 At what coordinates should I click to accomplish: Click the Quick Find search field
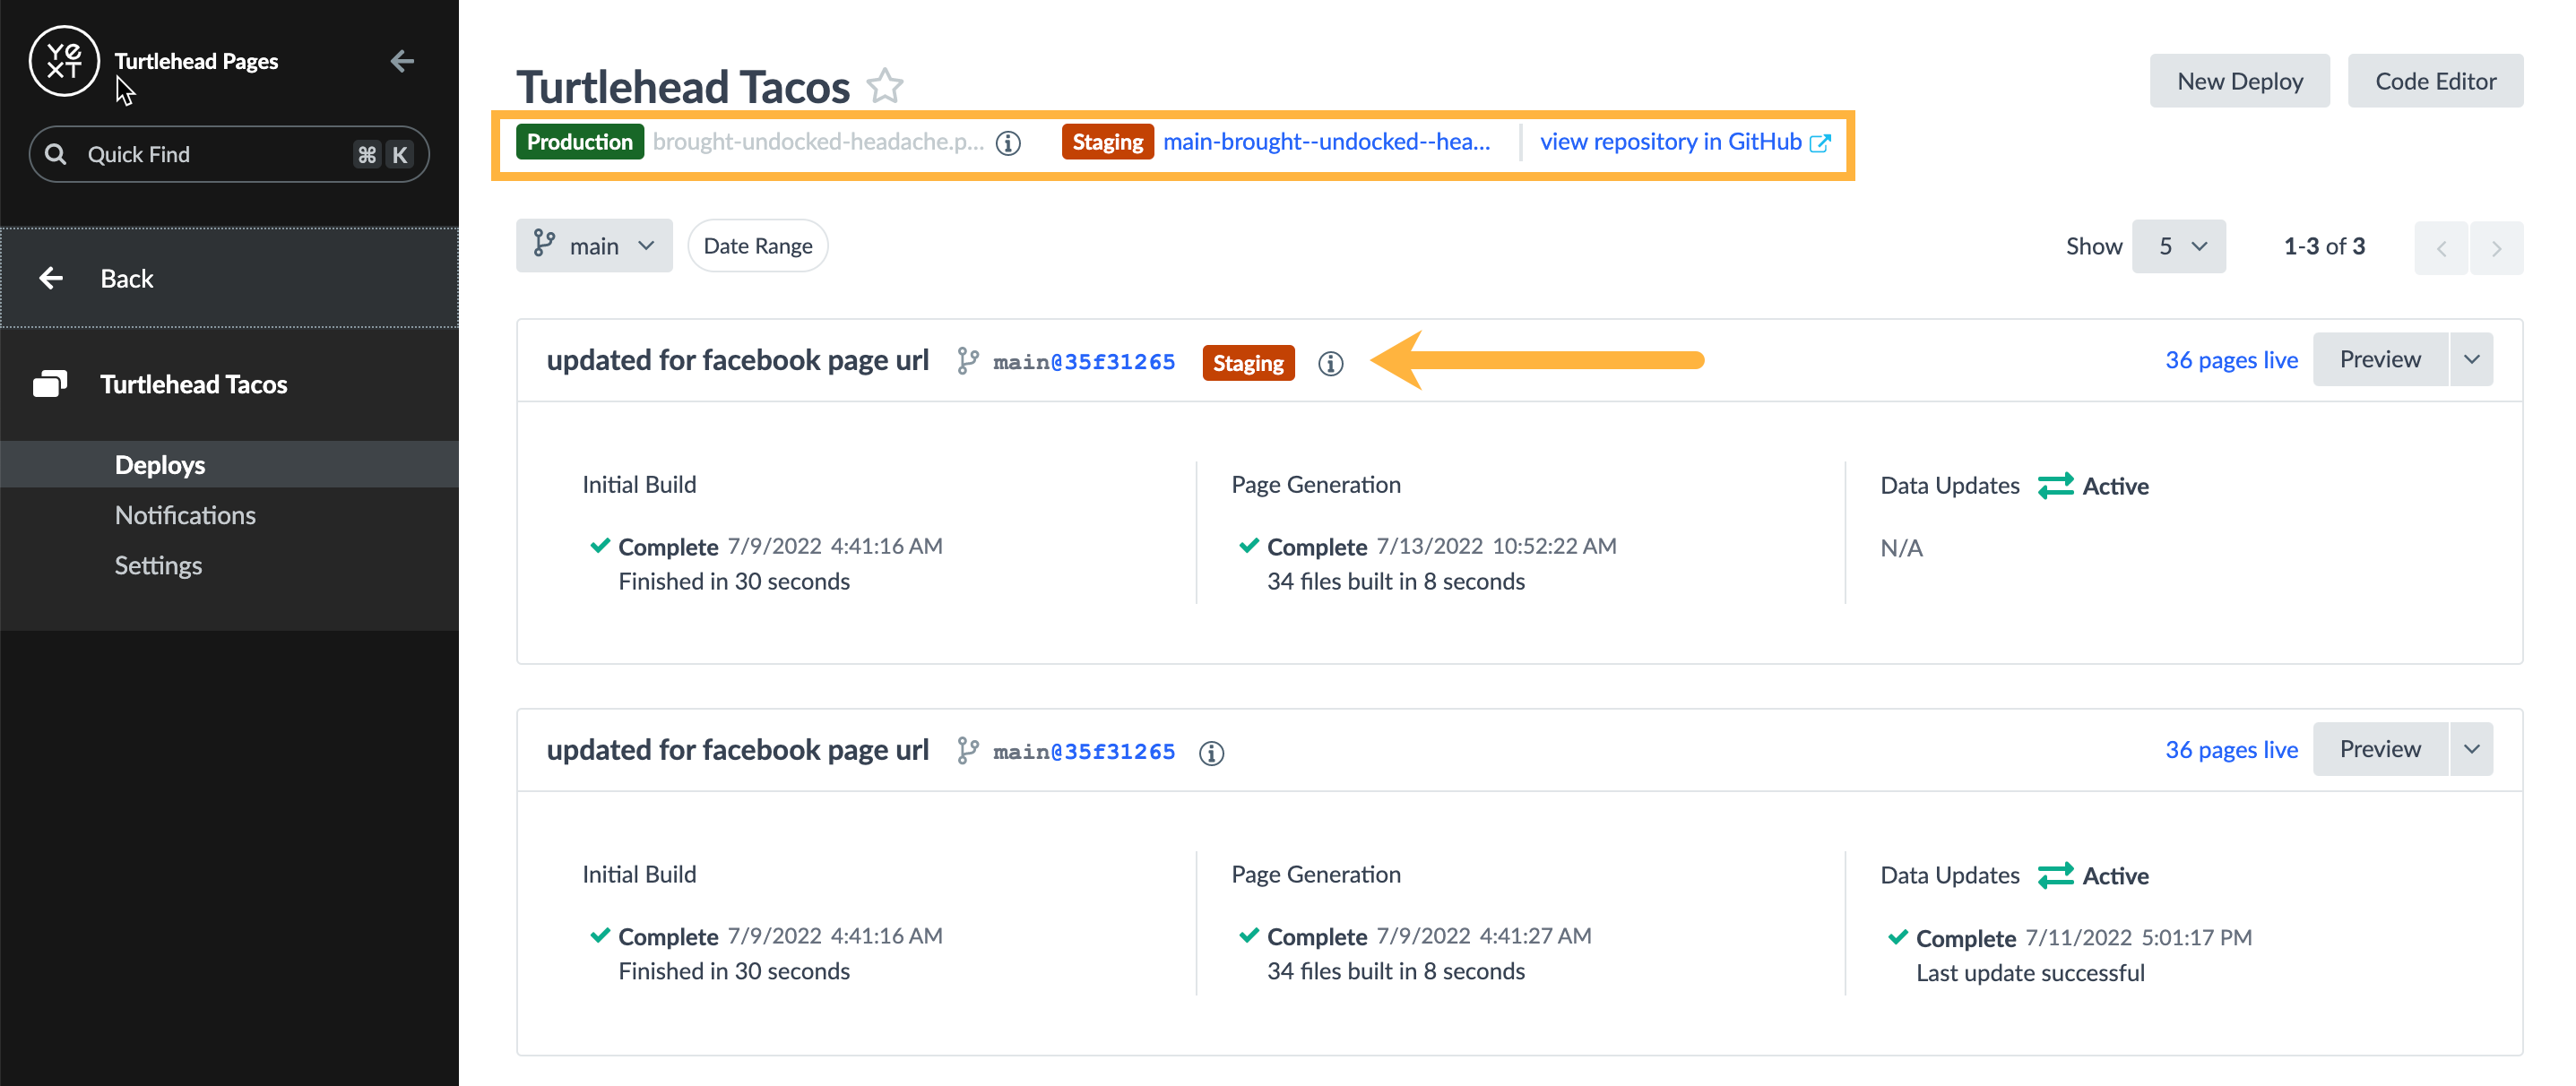pos(229,154)
